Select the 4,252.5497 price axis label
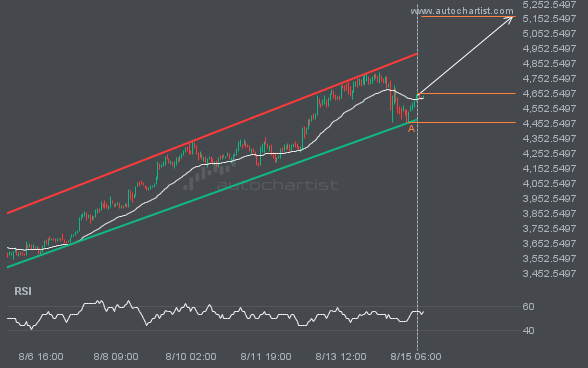 549,154
